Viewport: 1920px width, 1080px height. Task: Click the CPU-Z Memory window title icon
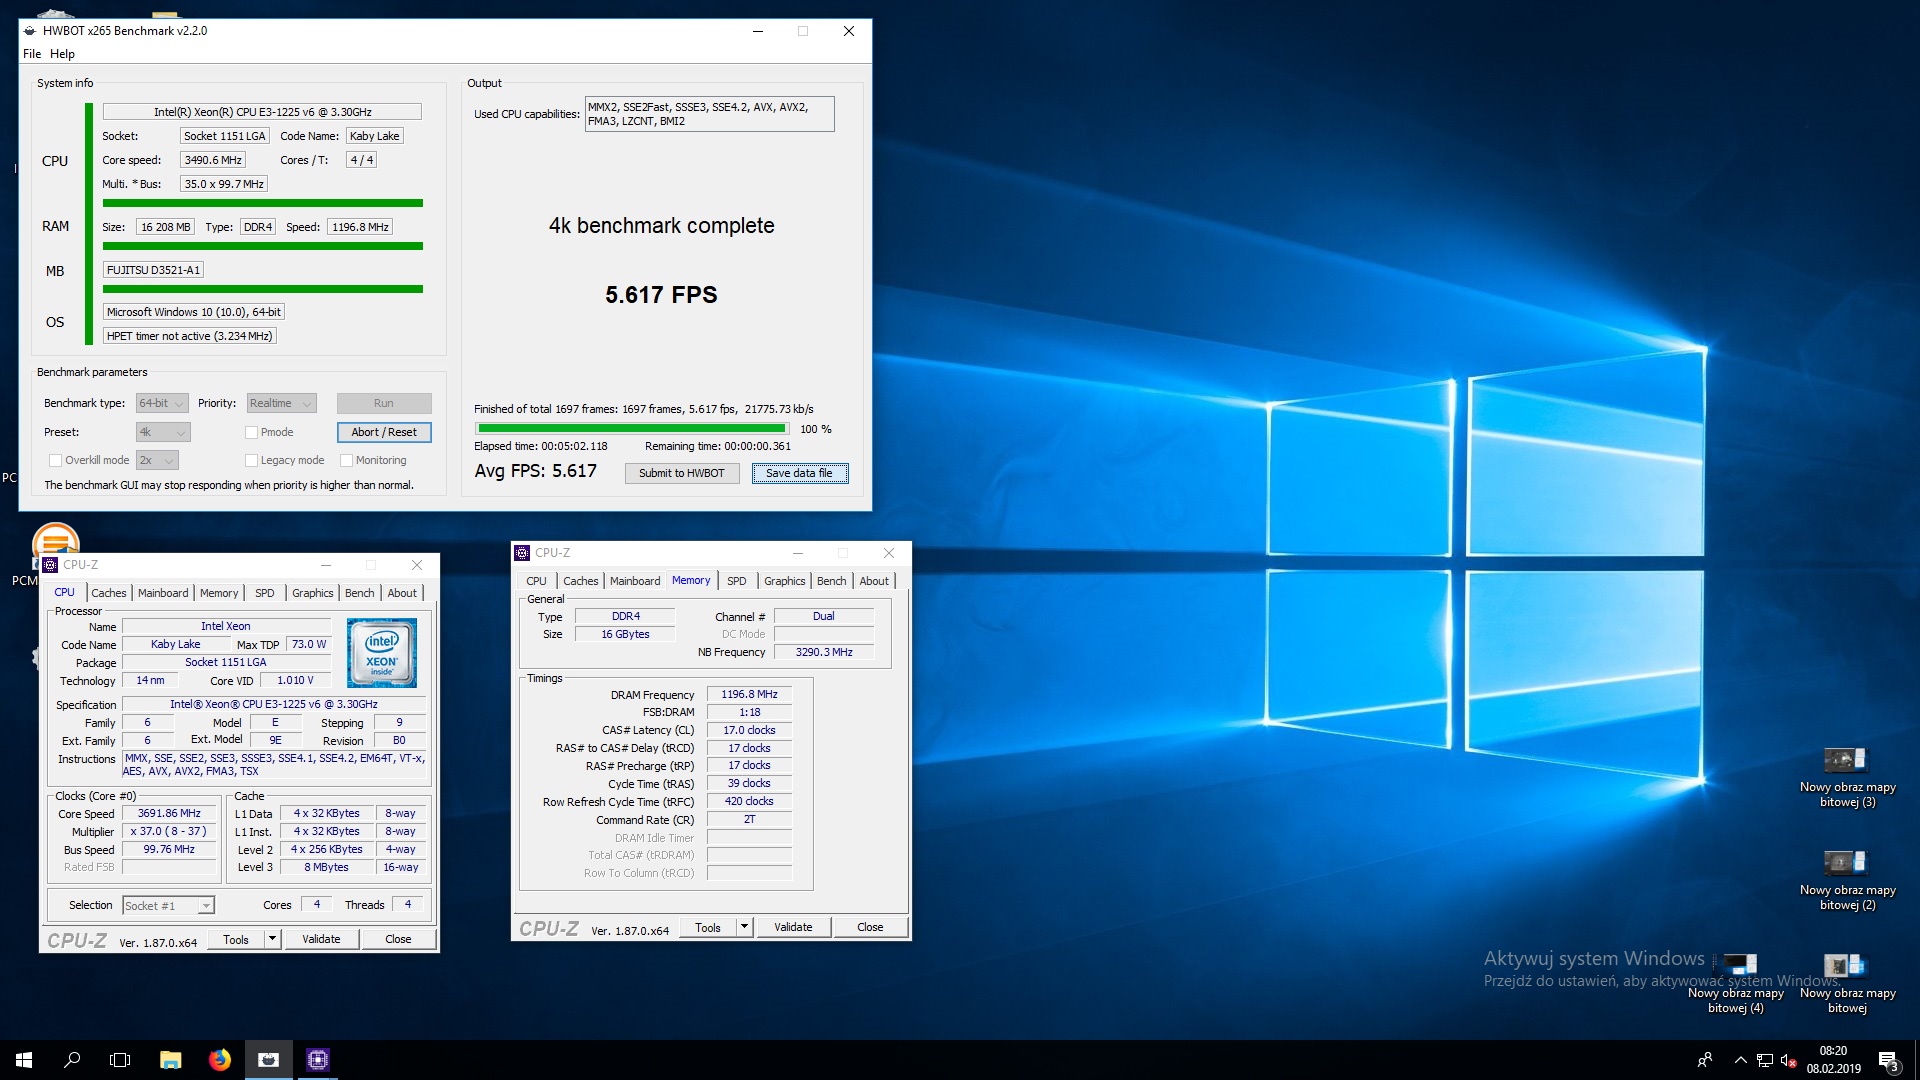(x=522, y=553)
